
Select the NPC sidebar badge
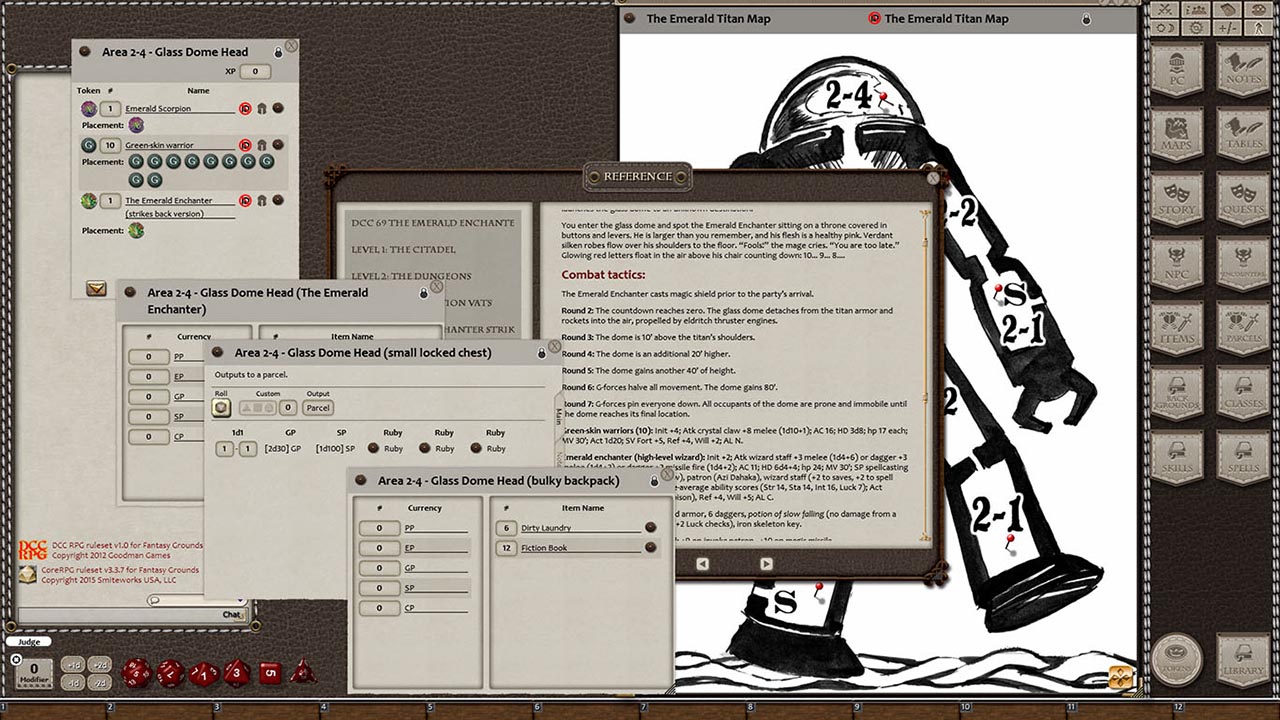pos(1178,266)
